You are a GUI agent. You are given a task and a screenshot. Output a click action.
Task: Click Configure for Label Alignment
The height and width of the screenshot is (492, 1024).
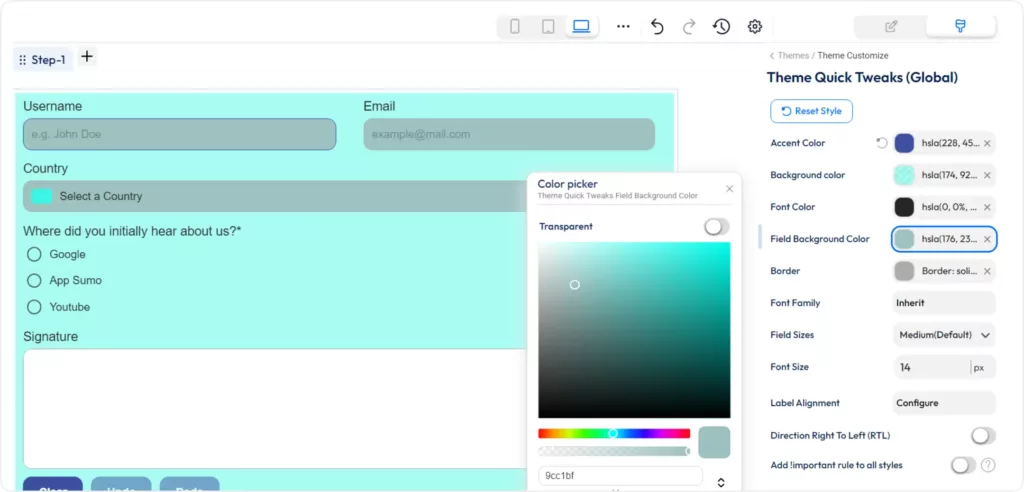pos(944,403)
